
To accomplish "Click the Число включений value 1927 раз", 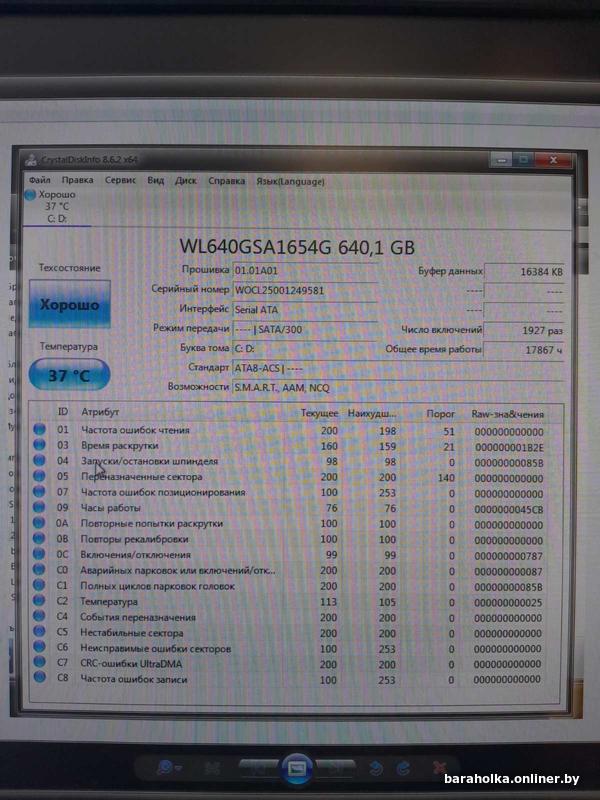I will 524,330.
